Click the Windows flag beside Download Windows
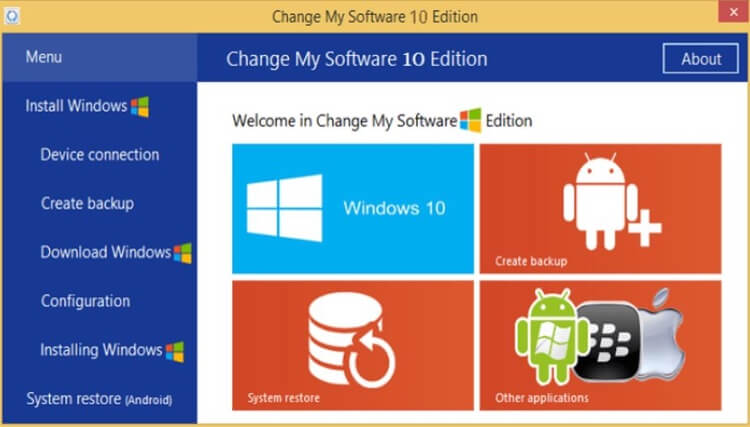This screenshot has width=750, height=427. [x=182, y=252]
